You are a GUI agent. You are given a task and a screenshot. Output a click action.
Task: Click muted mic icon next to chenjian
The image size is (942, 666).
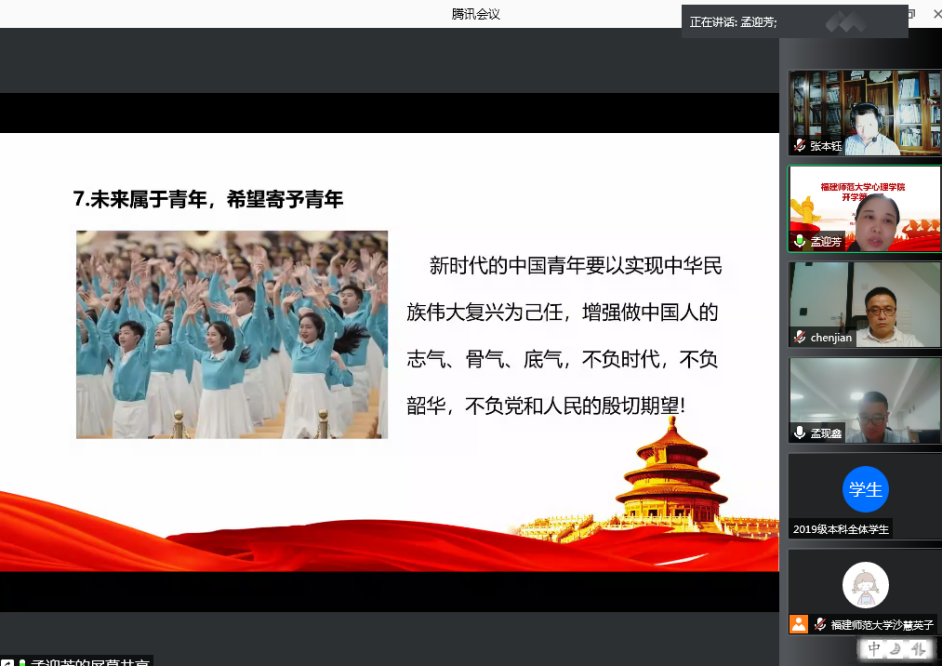click(799, 337)
